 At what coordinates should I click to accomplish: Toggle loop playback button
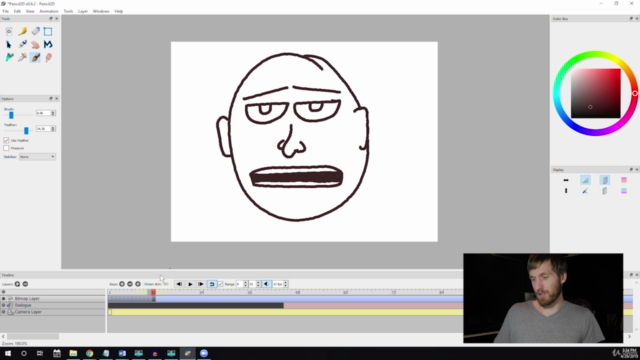pos(212,284)
